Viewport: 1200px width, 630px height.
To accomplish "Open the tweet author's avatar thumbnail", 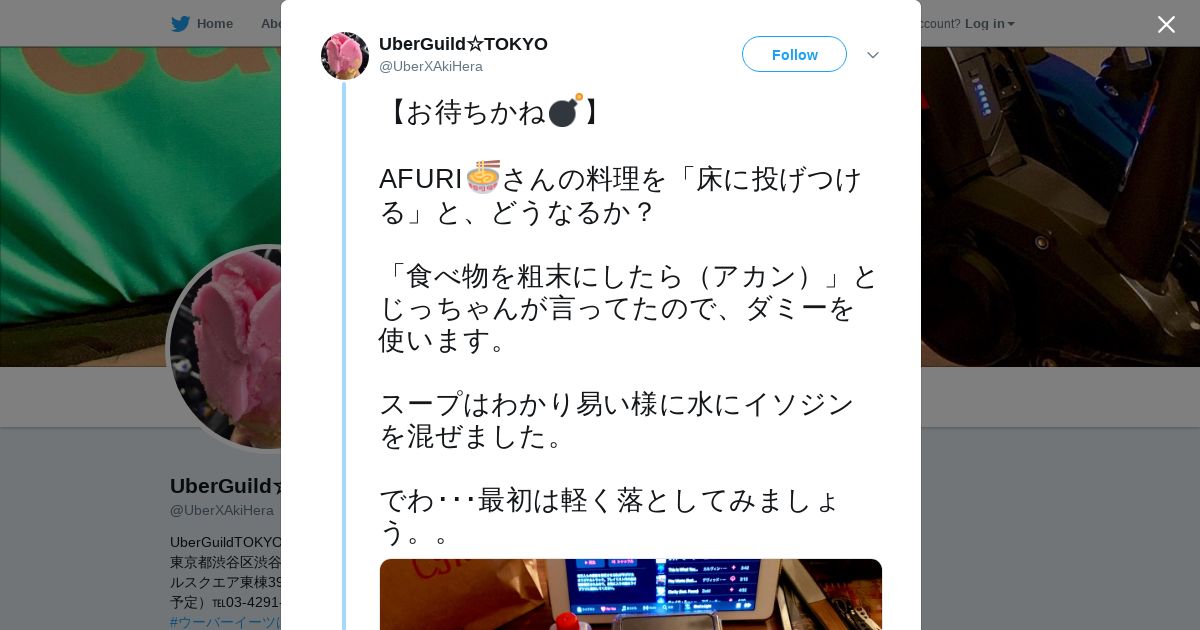I will click(345, 56).
